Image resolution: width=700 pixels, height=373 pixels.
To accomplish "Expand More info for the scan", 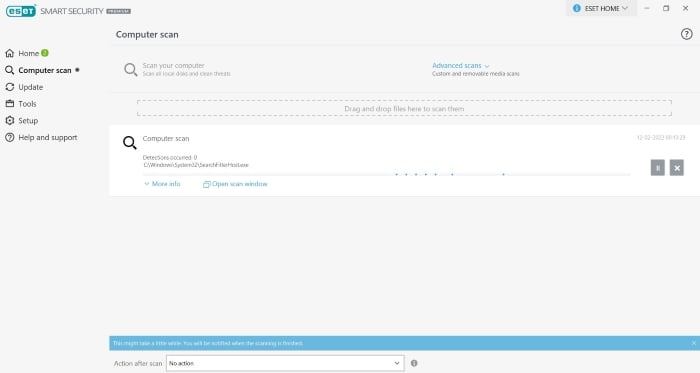I will pos(162,184).
